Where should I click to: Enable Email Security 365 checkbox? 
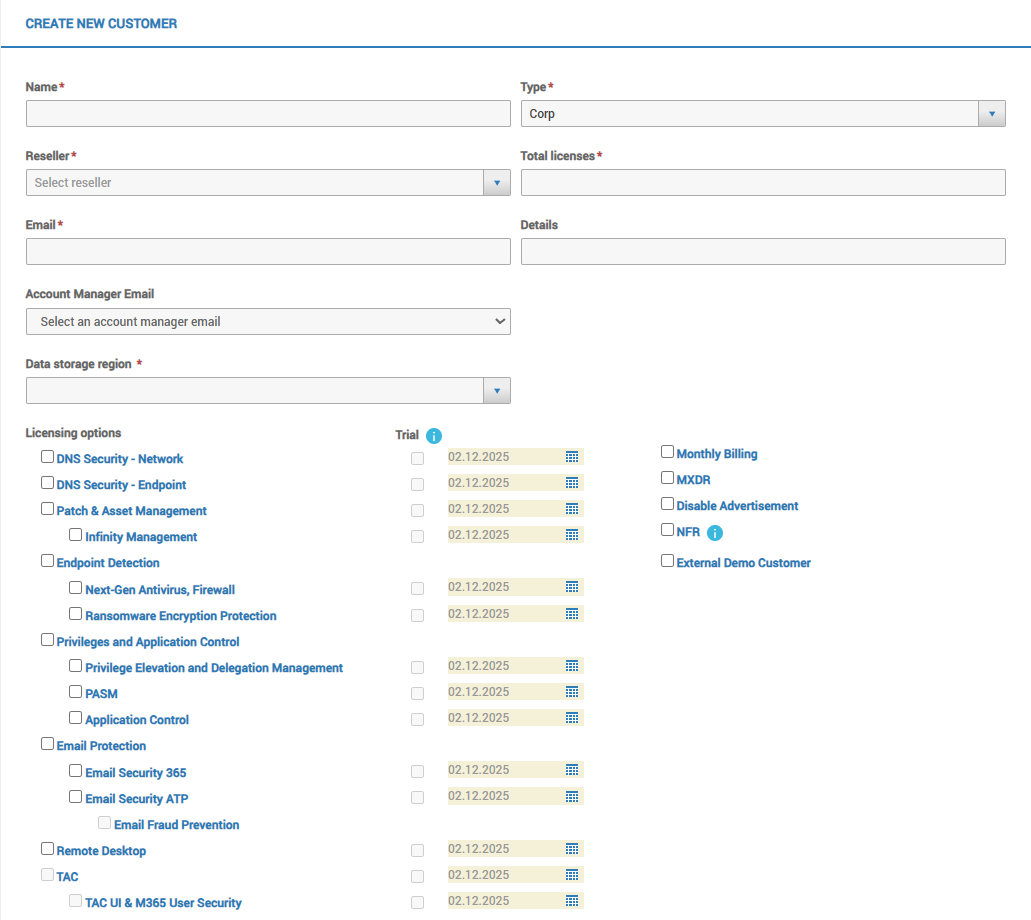tap(76, 770)
